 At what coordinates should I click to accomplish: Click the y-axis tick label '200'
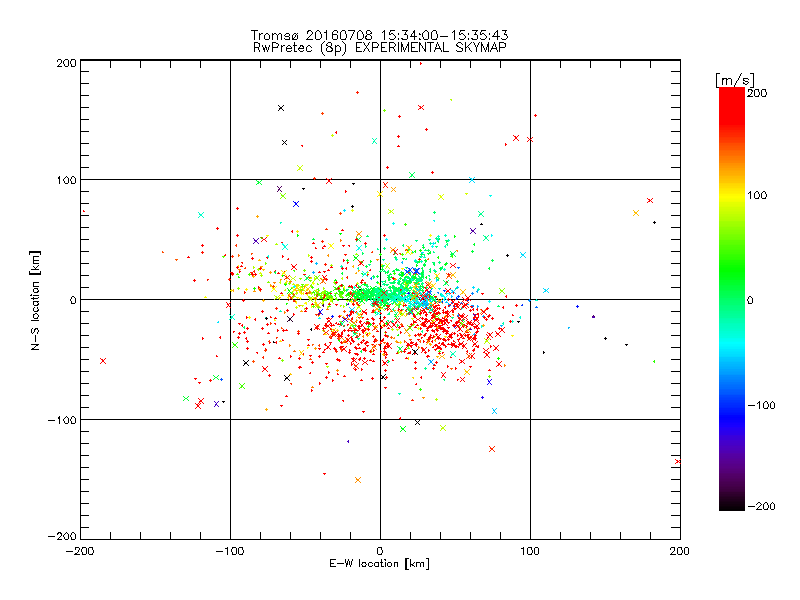66,63
